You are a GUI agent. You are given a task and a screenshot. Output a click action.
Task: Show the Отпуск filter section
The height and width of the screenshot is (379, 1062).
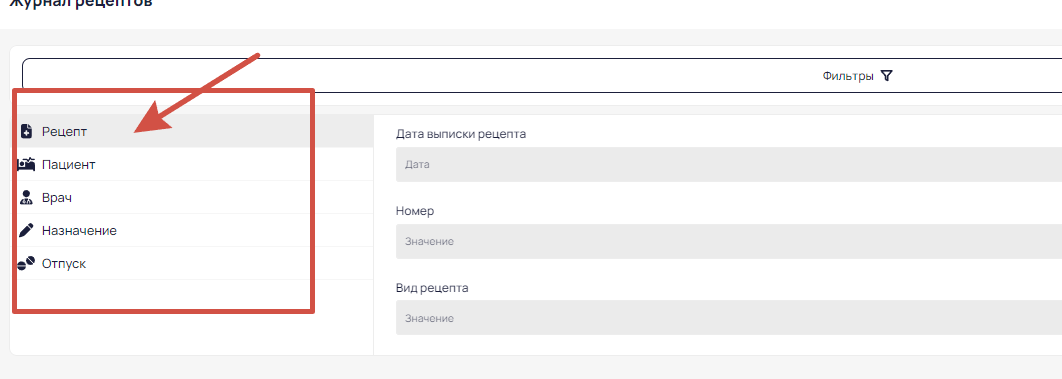click(x=193, y=264)
